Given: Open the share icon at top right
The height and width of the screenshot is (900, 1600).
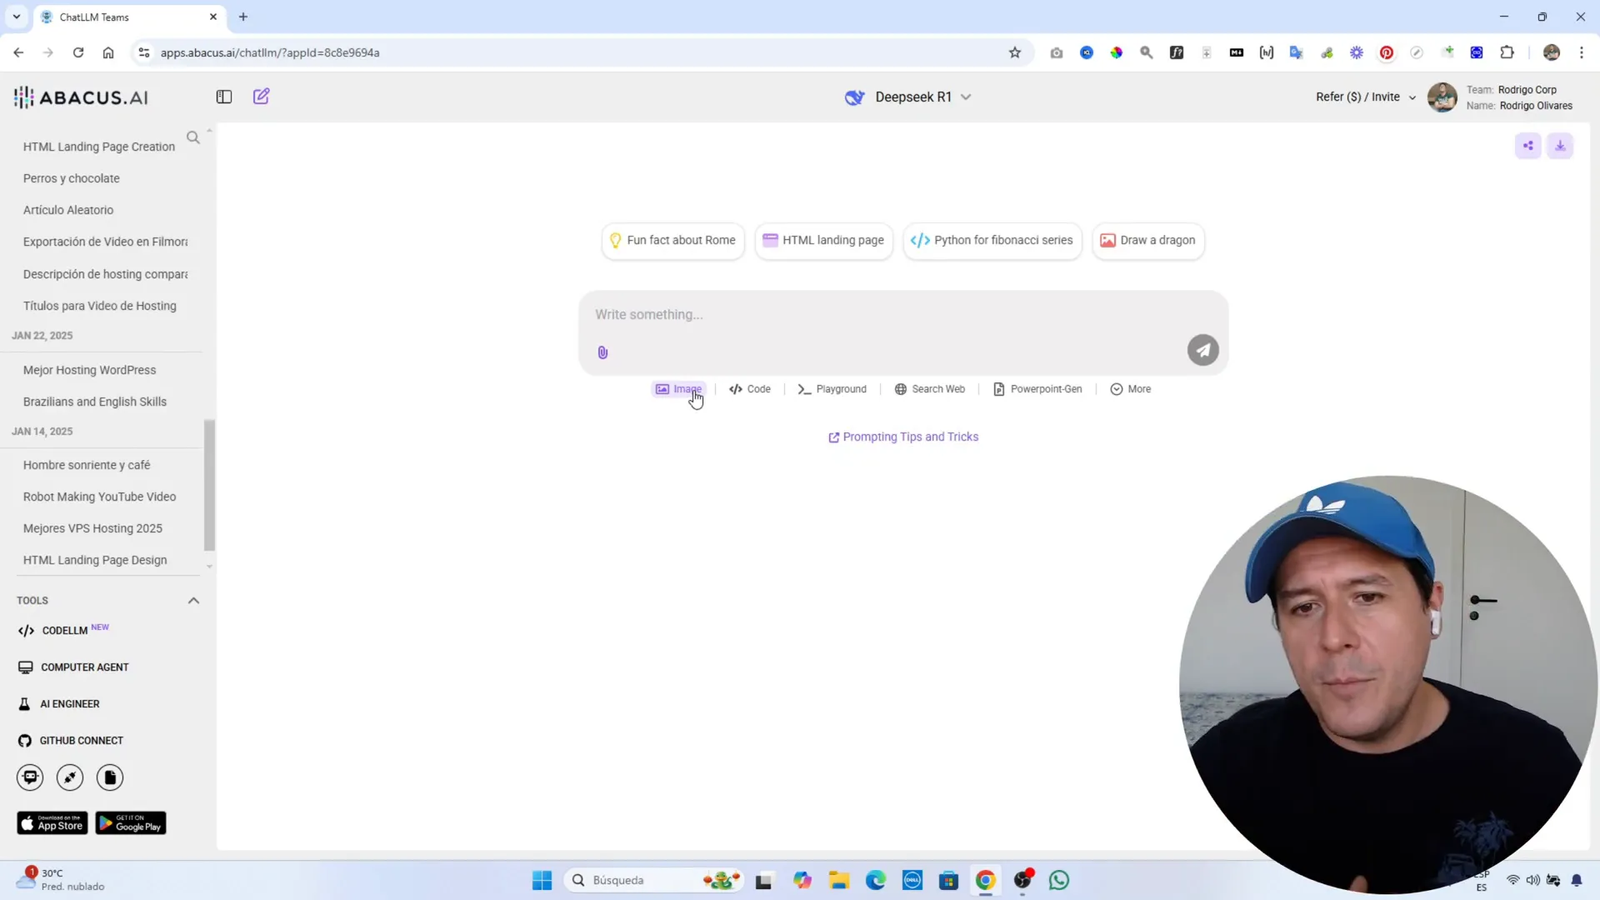Looking at the screenshot, I should 1527,146.
